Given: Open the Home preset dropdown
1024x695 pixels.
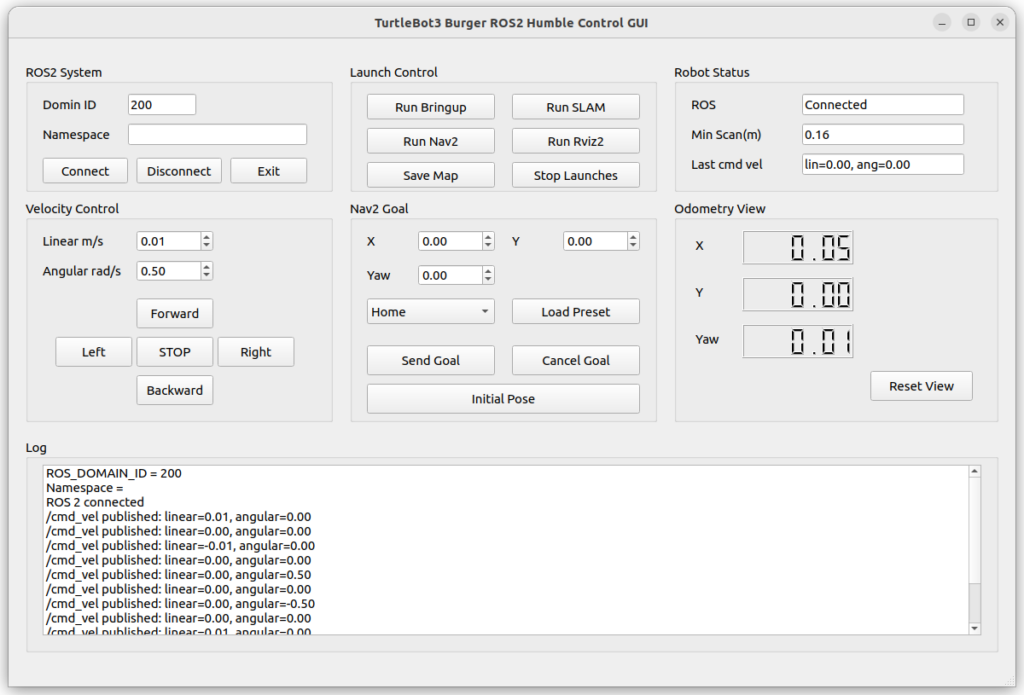Looking at the screenshot, I should (x=430, y=312).
